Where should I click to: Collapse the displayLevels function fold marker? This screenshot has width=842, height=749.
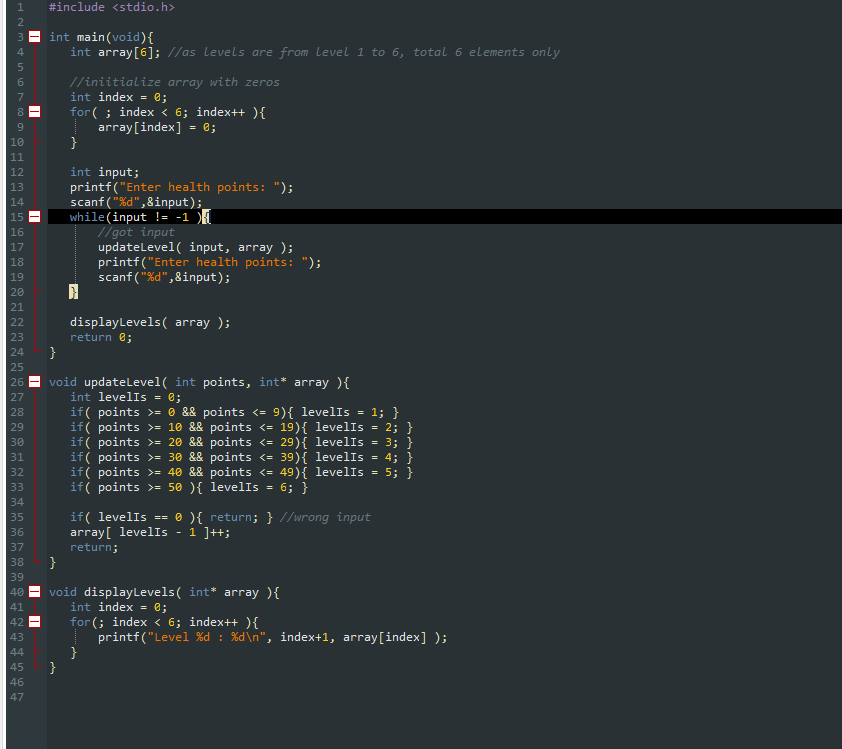pos(33,592)
